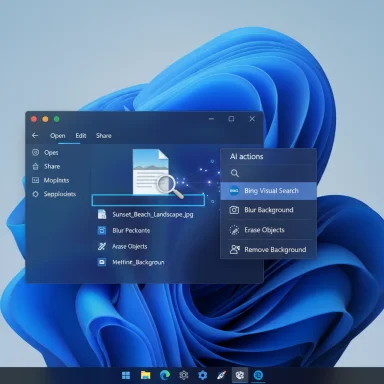Click the Erase Objects dotted-circle icon
The height and width of the screenshot is (384, 384).
tap(234, 230)
